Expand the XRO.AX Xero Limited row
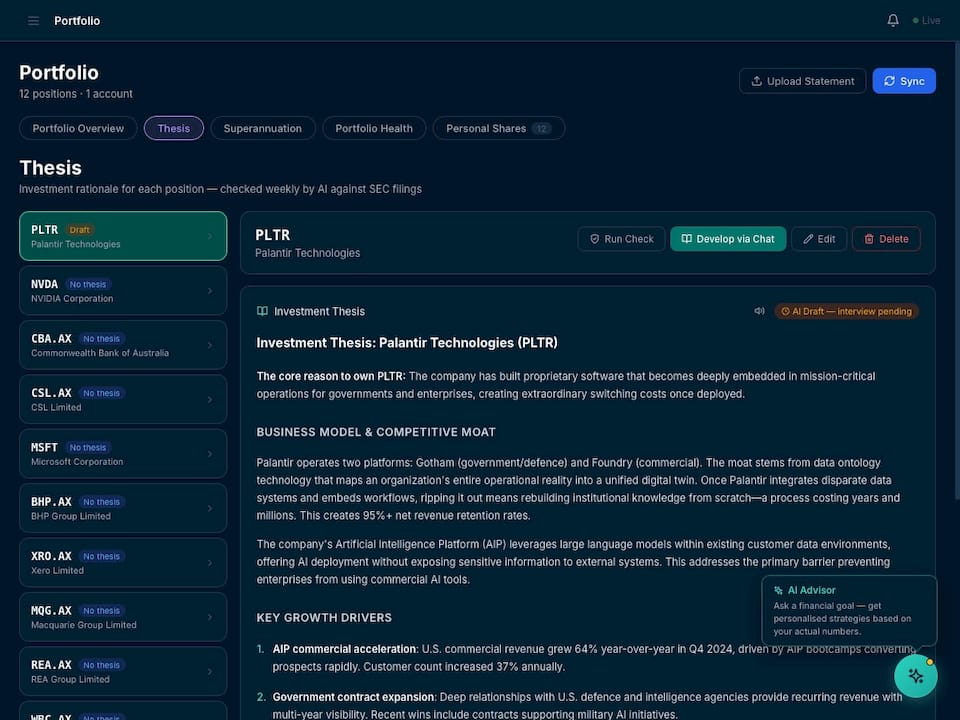 [x=122, y=562]
